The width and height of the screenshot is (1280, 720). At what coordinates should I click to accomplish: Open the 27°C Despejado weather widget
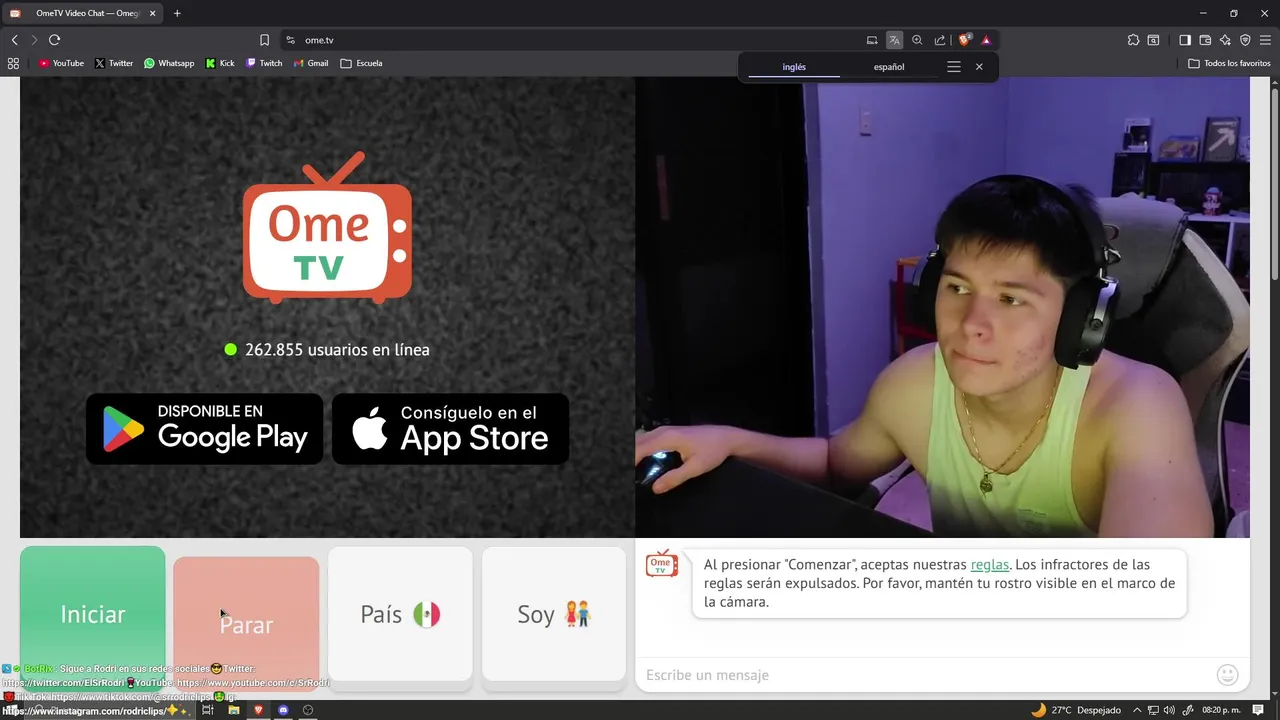point(1076,710)
